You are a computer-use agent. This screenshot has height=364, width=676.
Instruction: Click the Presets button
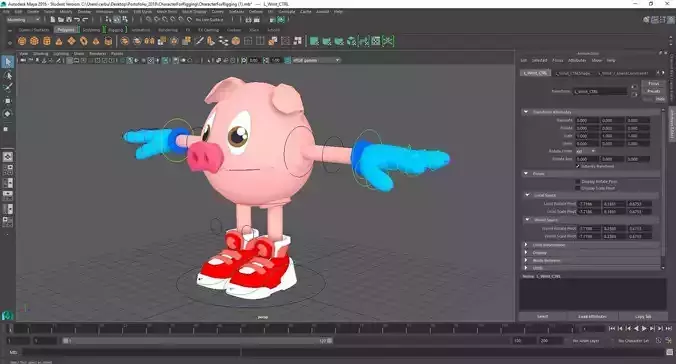pyautogui.click(x=654, y=91)
